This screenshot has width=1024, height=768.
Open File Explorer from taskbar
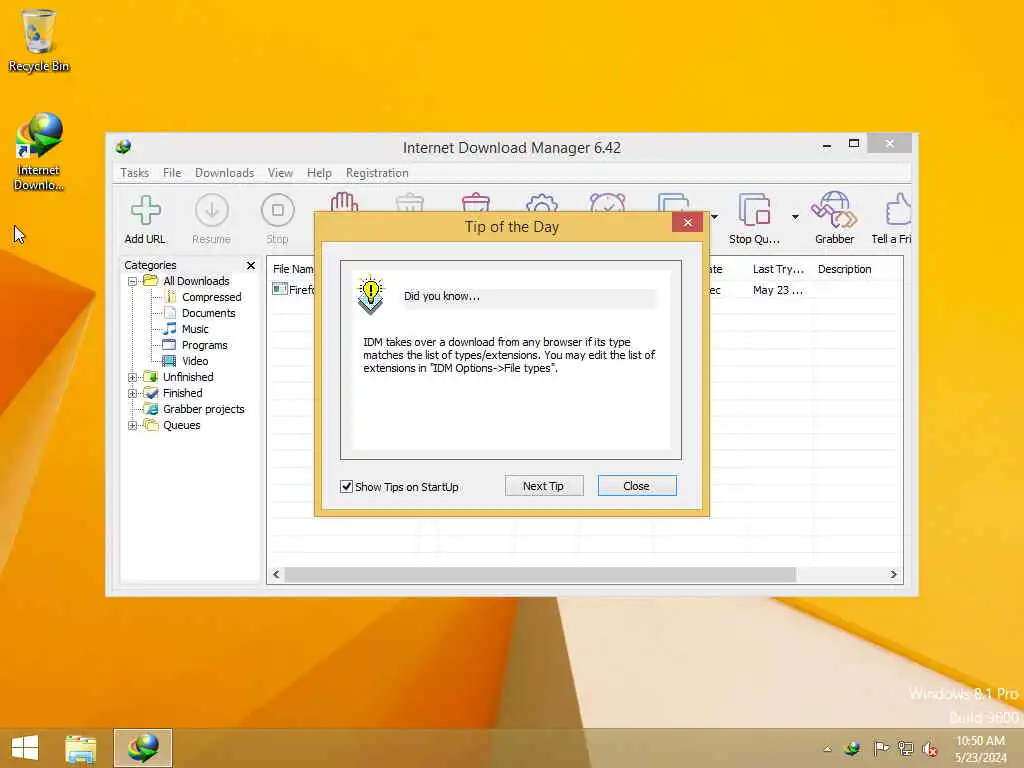click(80, 748)
